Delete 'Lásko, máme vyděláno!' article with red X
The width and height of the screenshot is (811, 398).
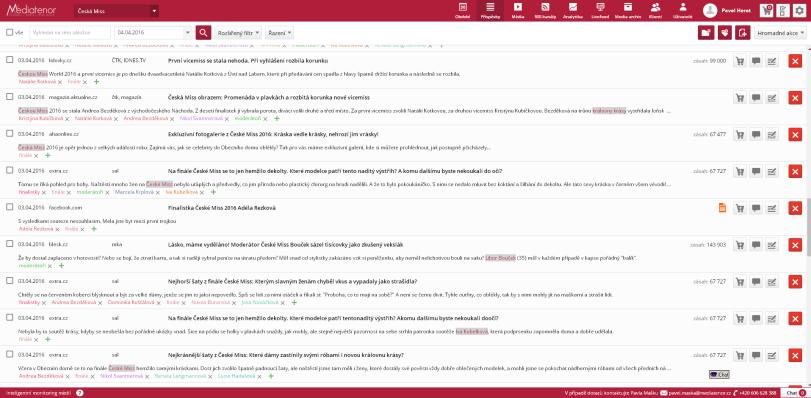point(795,245)
